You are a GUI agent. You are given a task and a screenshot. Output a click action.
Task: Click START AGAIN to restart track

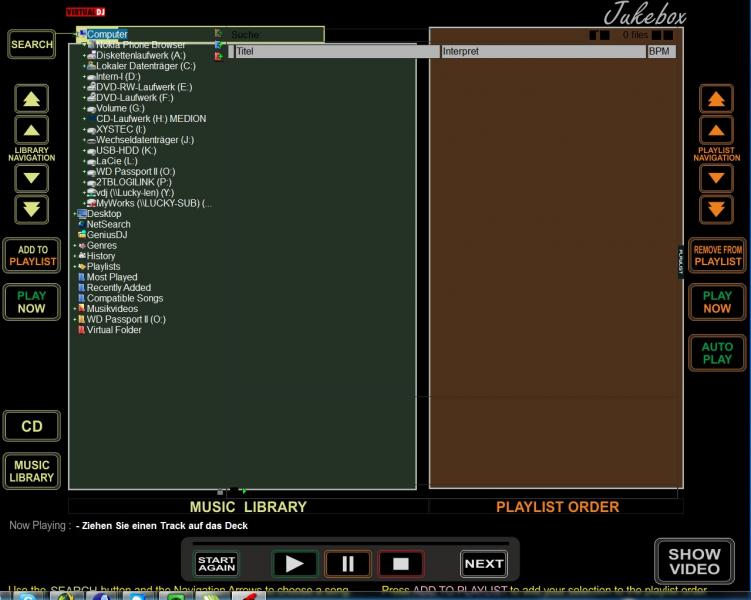click(216, 564)
